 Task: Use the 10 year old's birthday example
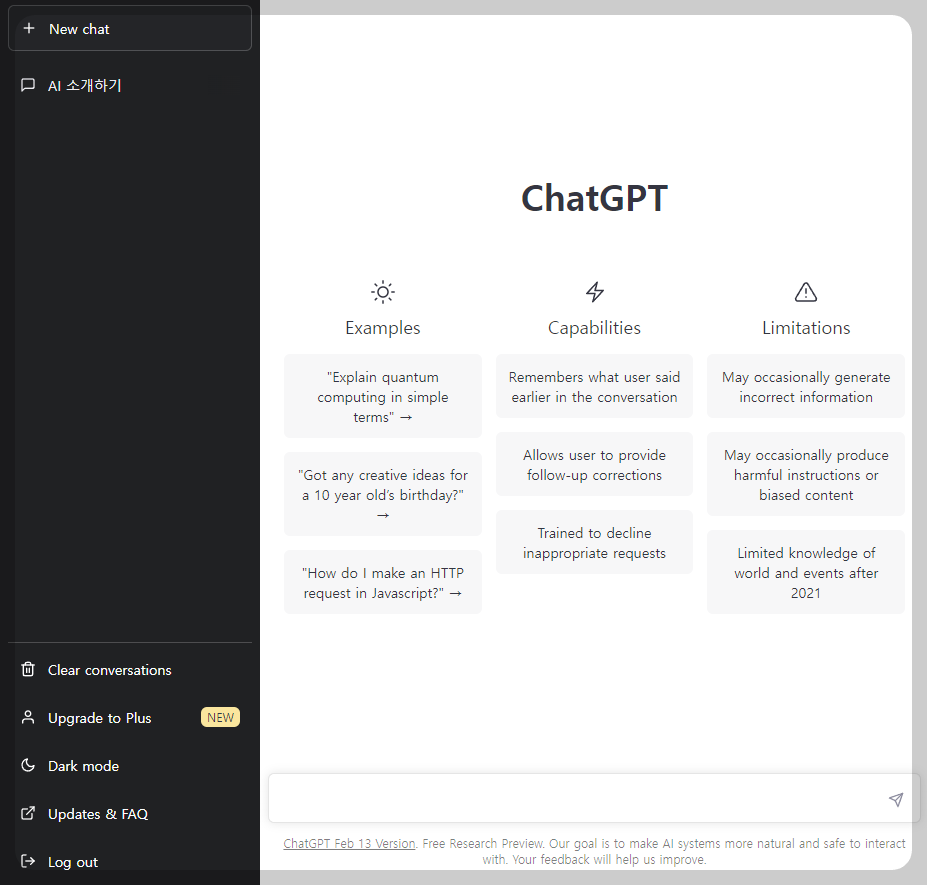(x=383, y=494)
